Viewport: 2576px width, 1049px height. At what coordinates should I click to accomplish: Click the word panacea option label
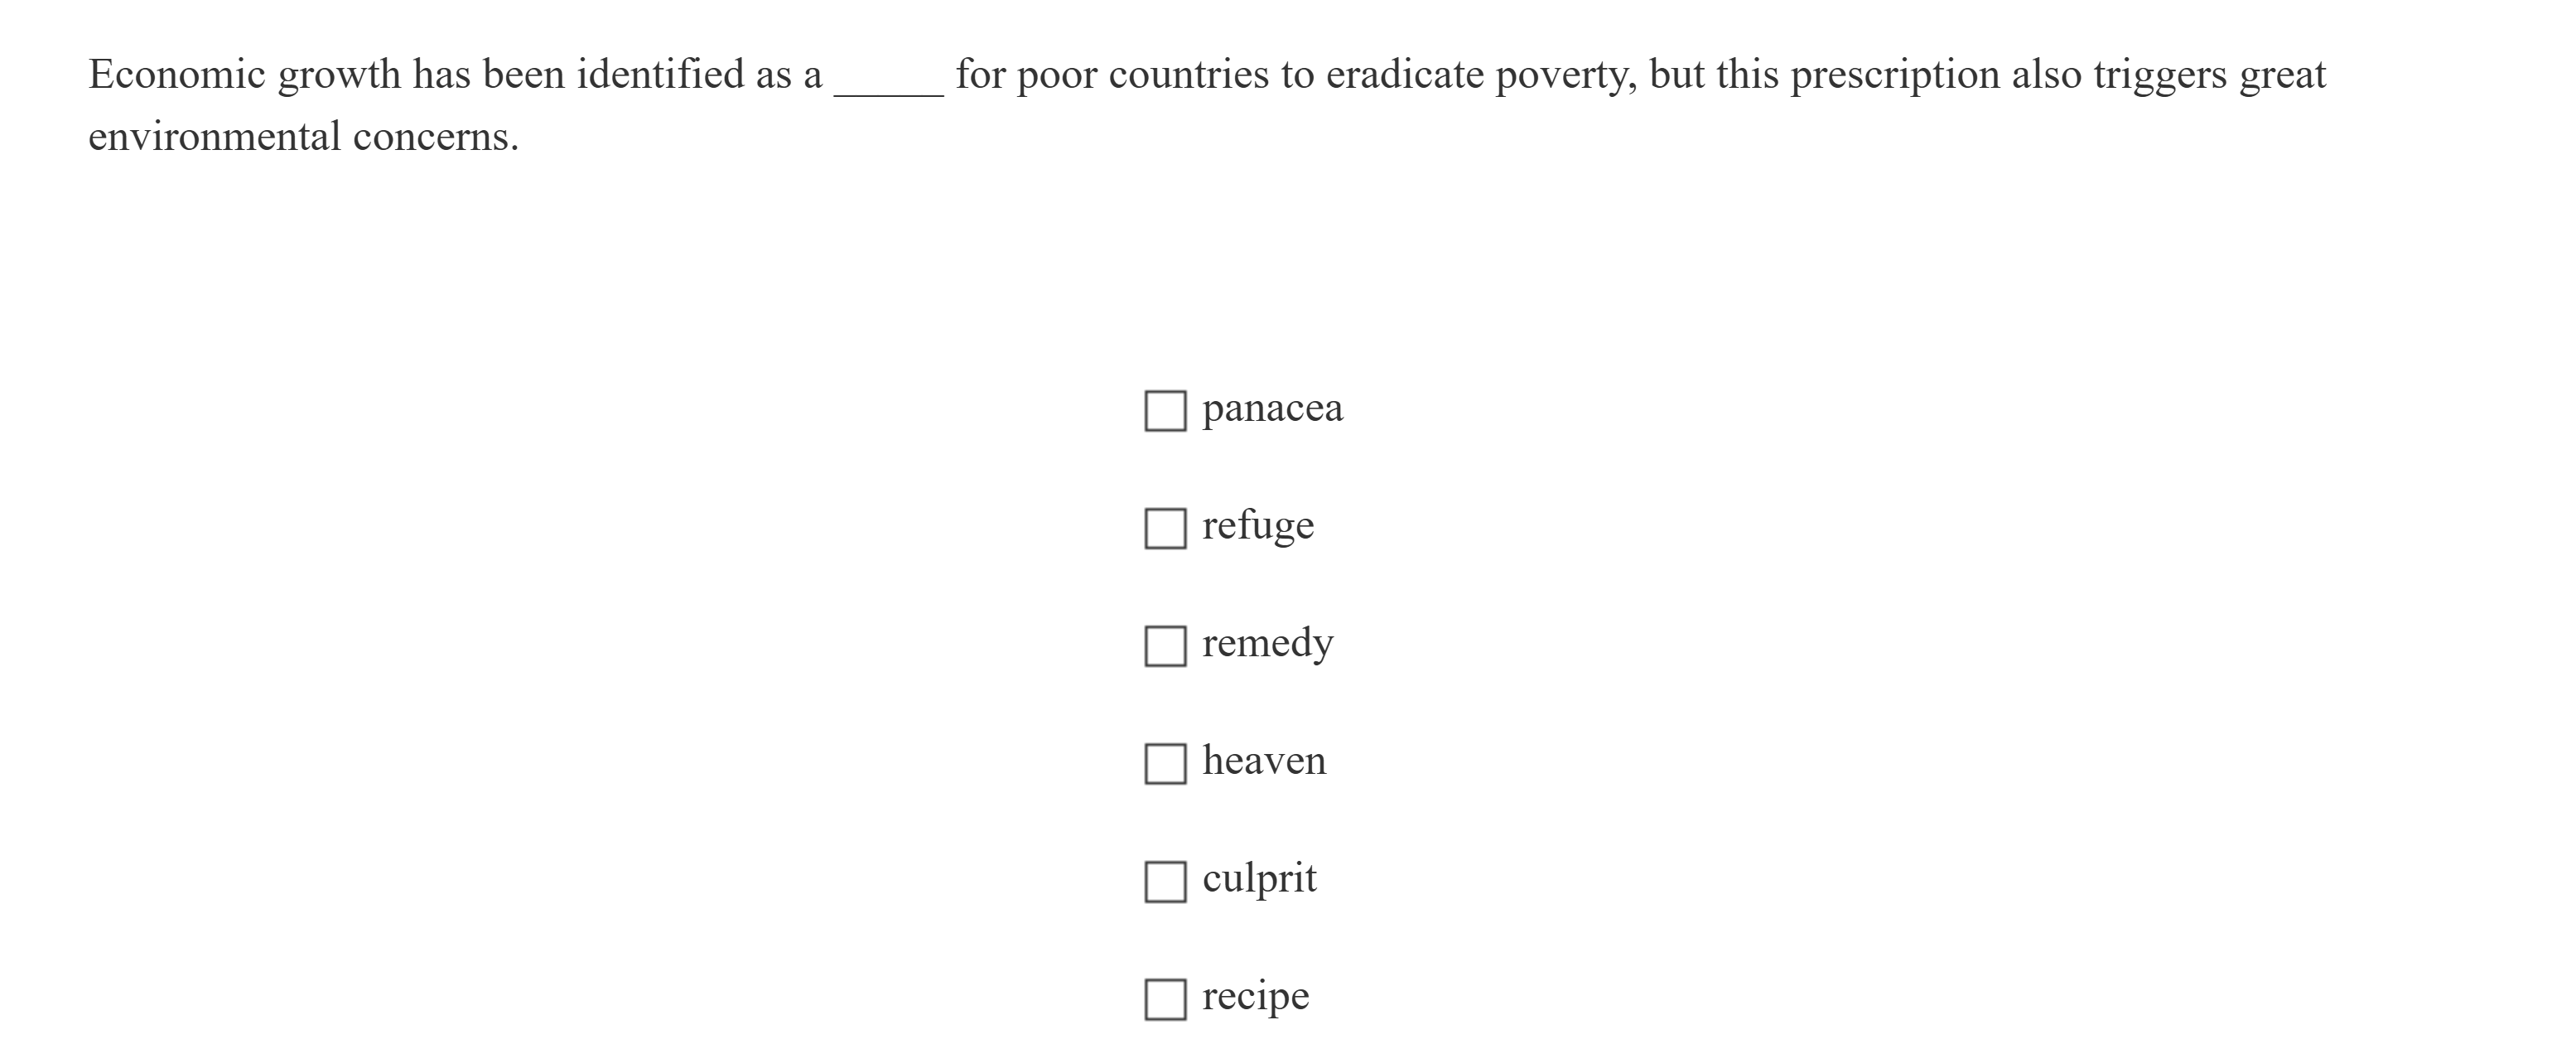pyautogui.click(x=1272, y=408)
